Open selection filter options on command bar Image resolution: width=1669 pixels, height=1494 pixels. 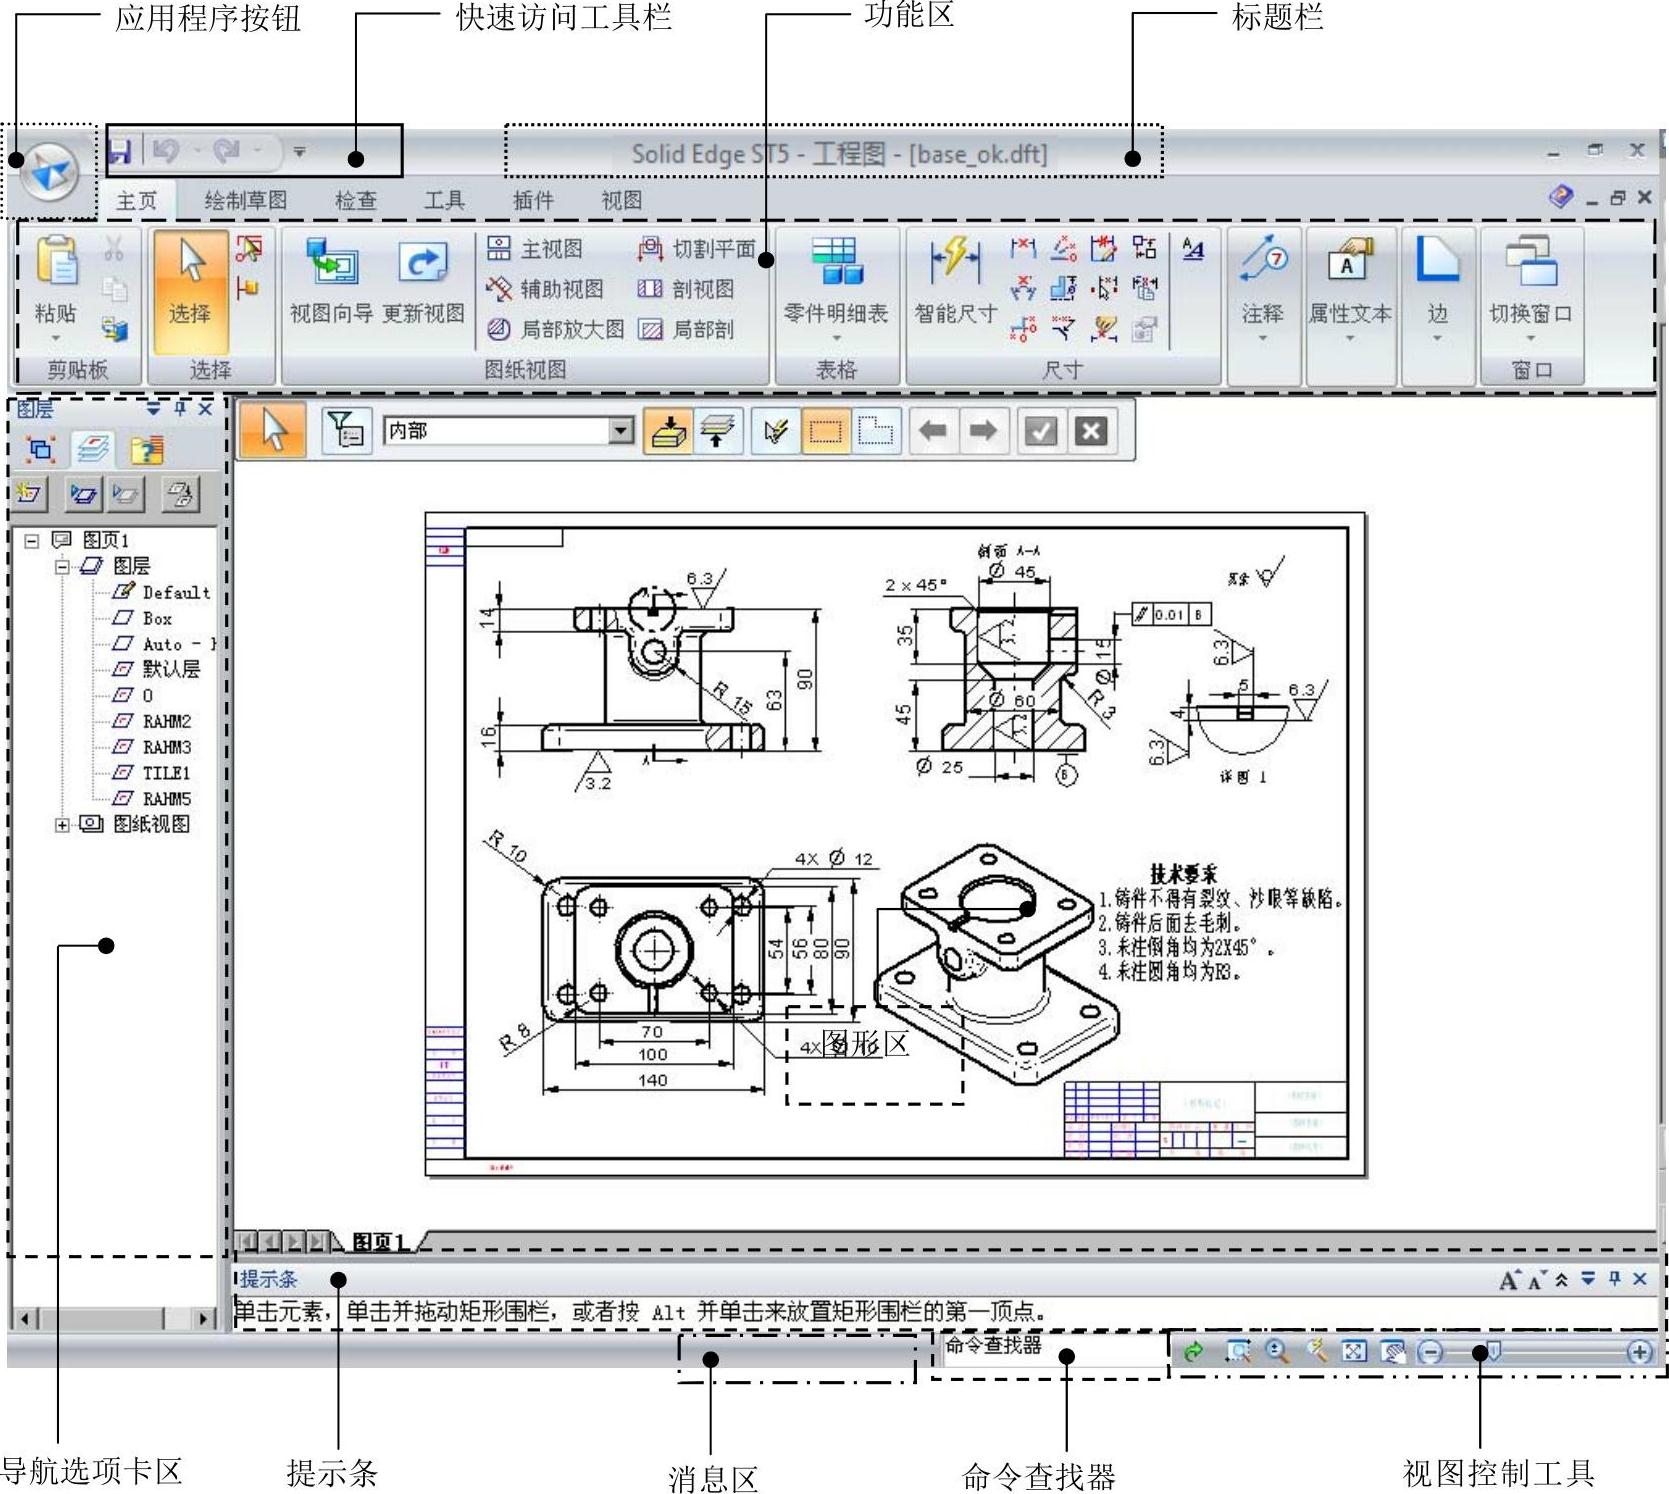(x=347, y=431)
